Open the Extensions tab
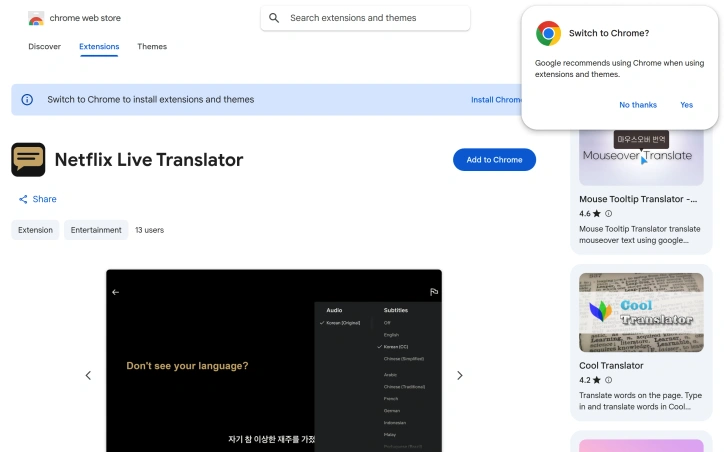This screenshot has width=724, height=452. coord(99,47)
